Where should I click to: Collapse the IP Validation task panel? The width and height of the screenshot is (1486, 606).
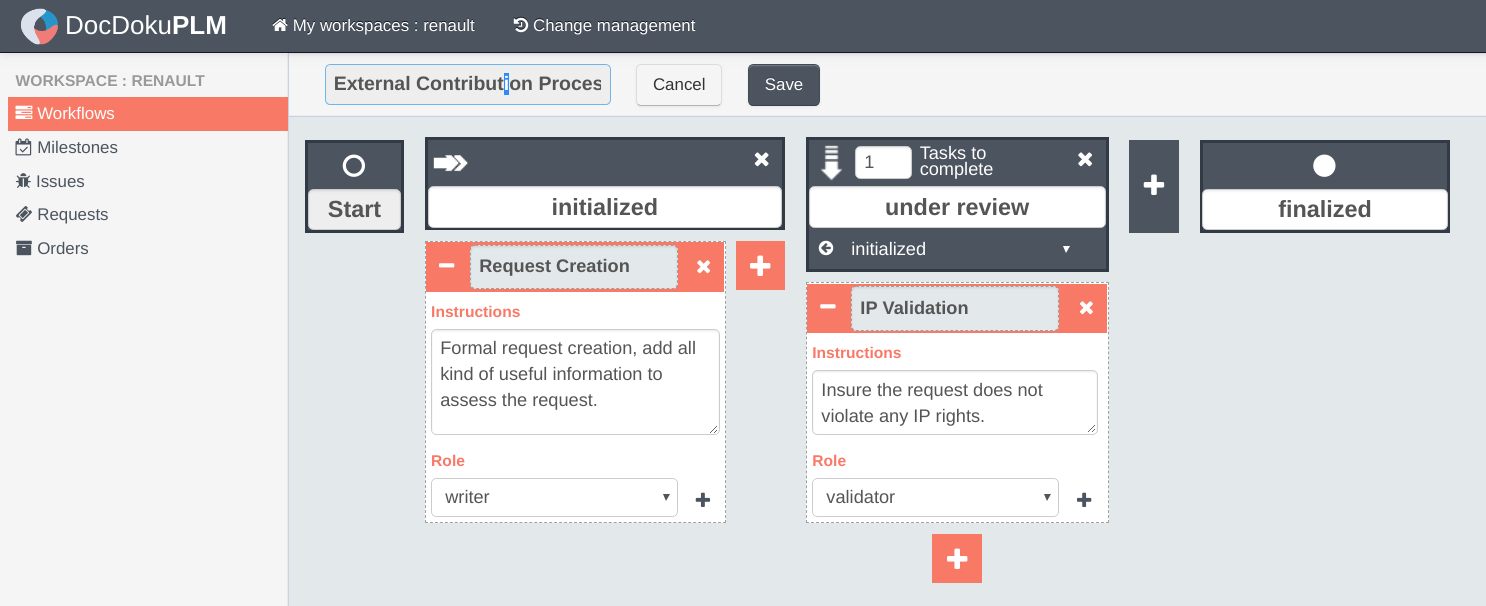click(828, 307)
